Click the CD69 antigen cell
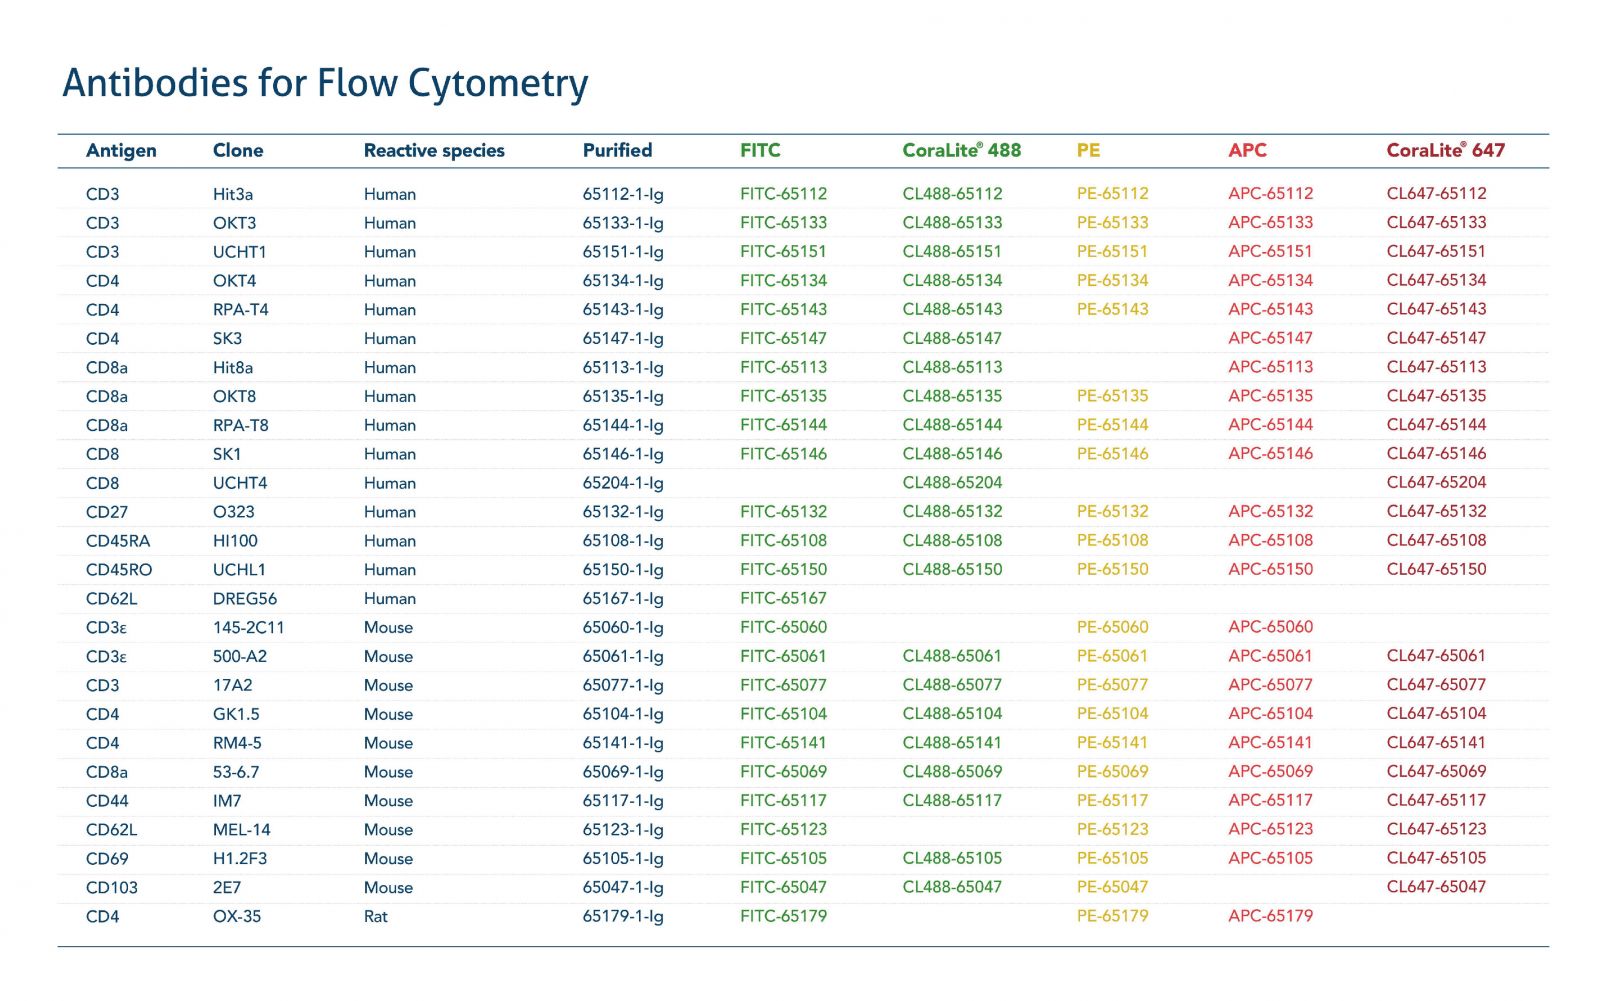Image resolution: width=1600 pixels, height=1001 pixels. pos(107,859)
